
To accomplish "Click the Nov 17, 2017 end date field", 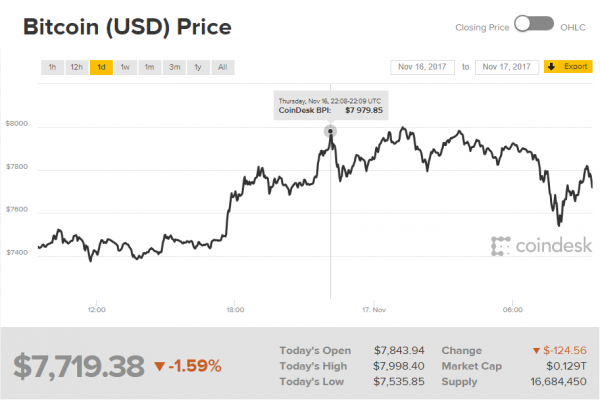I will 505,67.
